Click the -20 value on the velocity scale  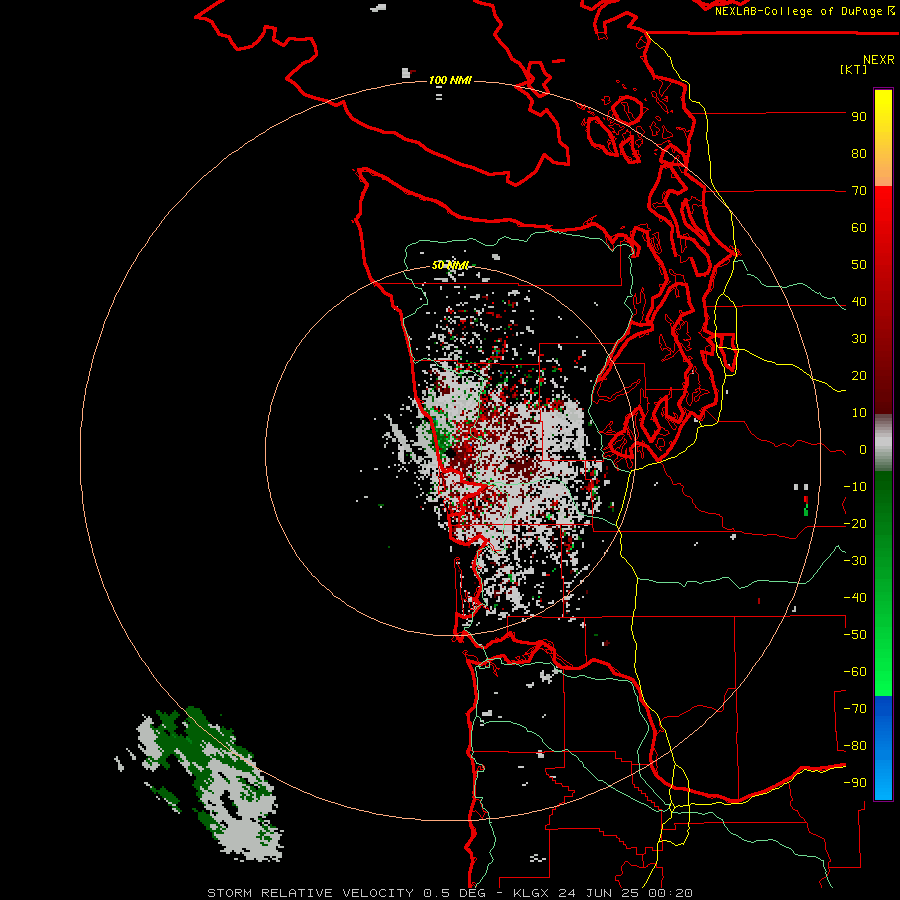(x=855, y=524)
